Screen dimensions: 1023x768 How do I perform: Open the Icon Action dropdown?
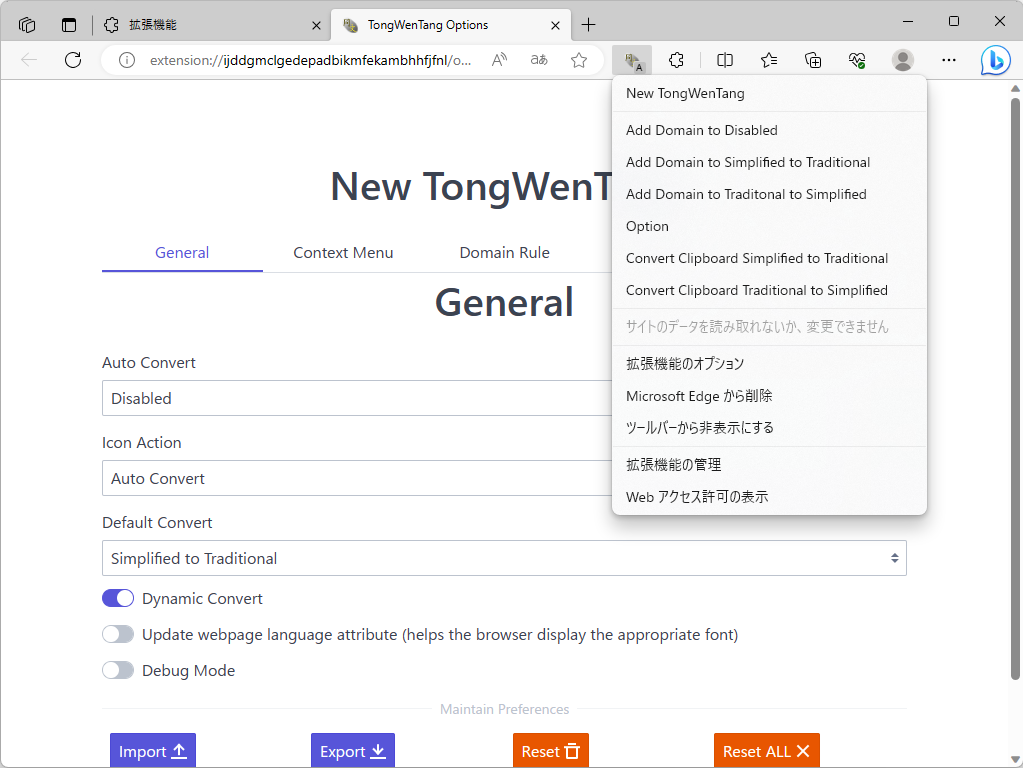coord(357,478)
